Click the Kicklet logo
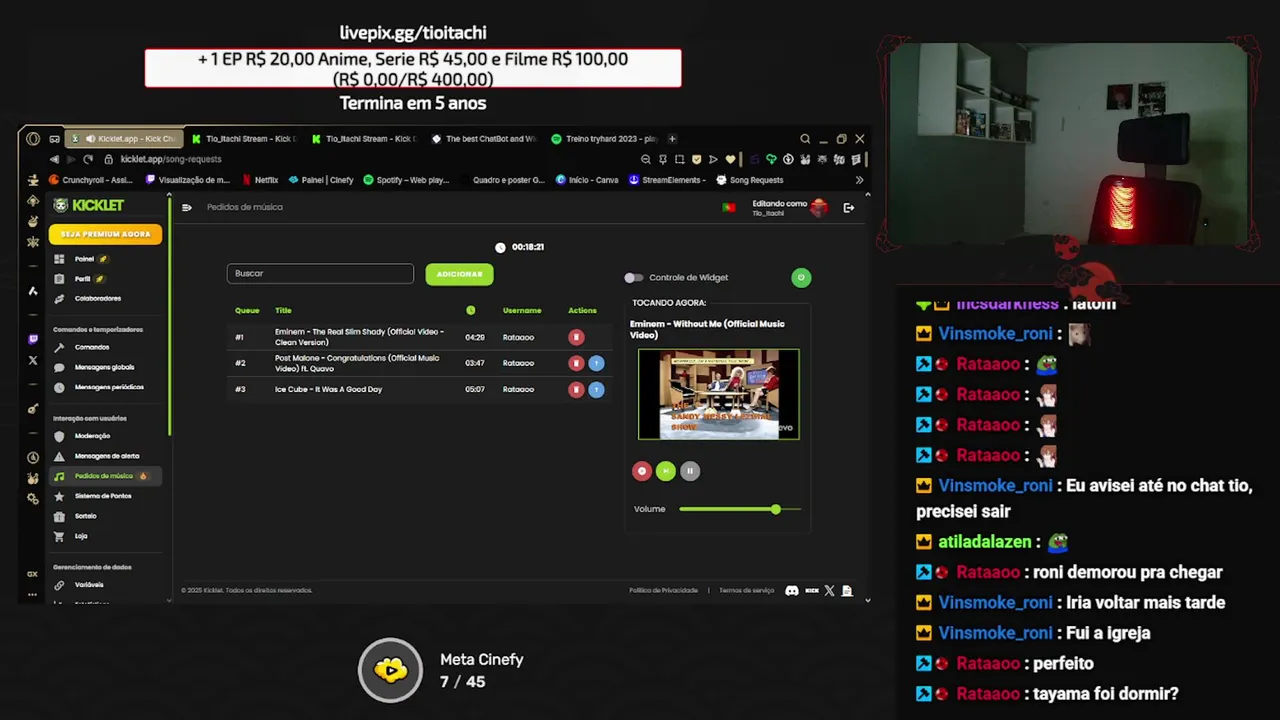 89,205
